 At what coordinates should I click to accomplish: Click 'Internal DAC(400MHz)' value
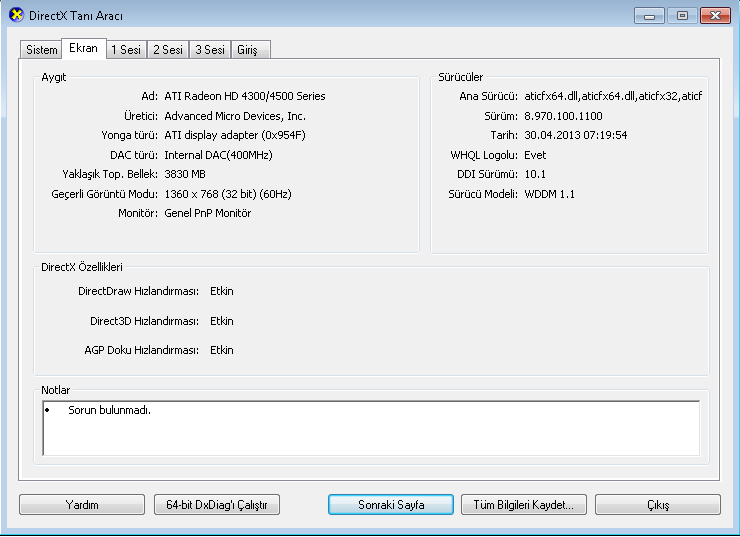[x=218, y=155]
